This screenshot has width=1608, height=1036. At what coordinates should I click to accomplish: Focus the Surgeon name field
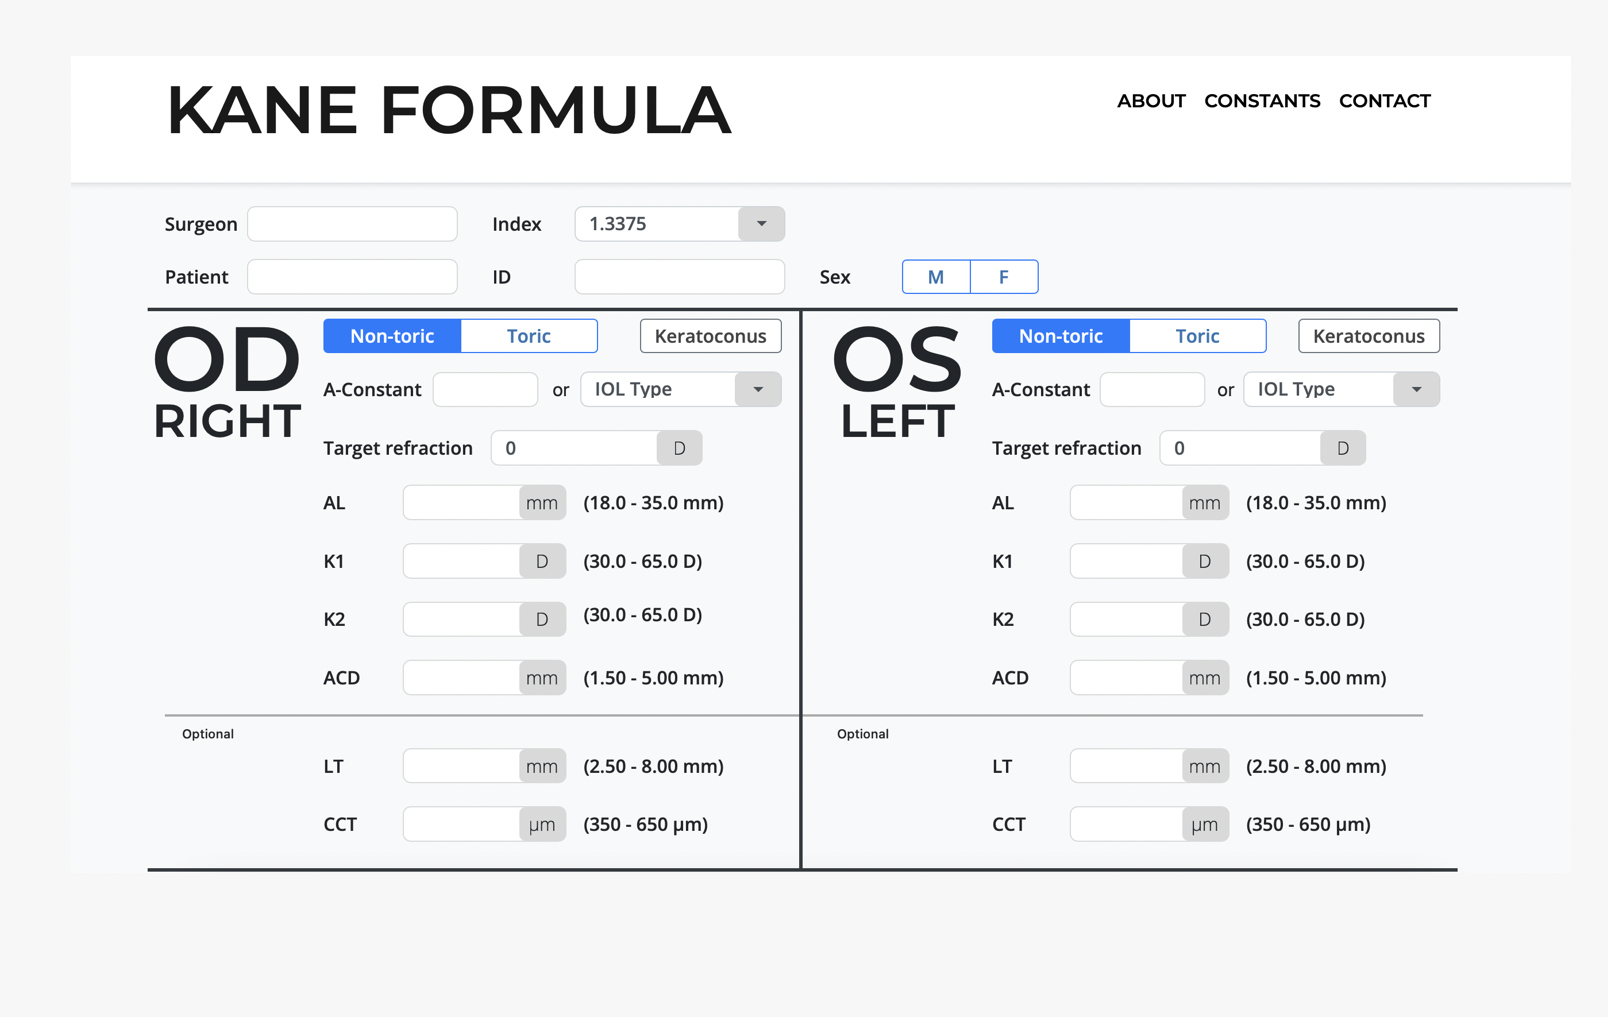[352, 224]
